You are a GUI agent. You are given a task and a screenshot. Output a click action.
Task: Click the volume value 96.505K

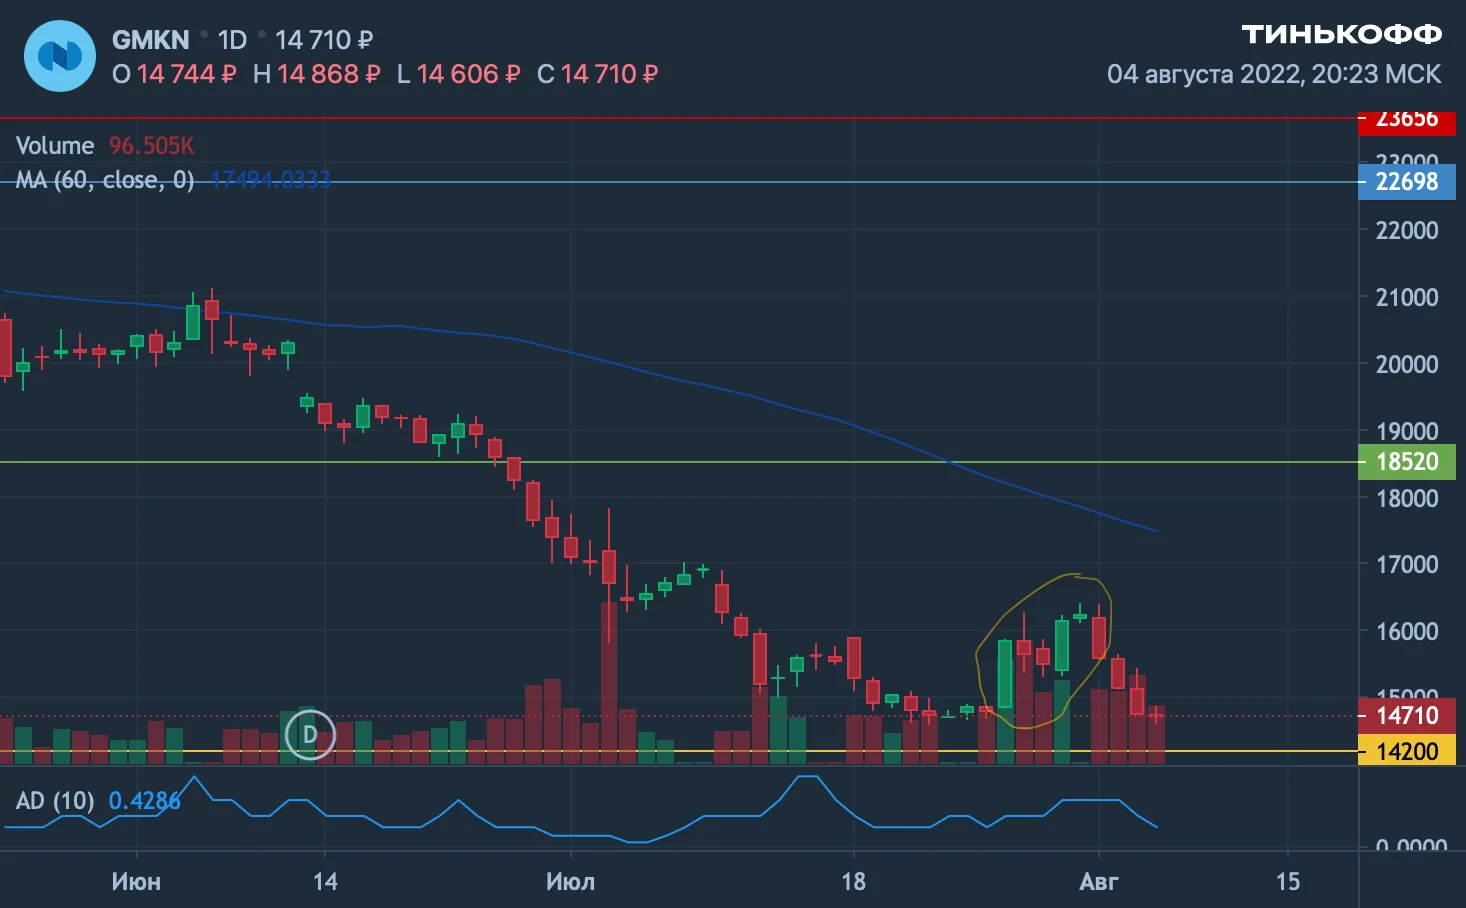coord(152,146)
